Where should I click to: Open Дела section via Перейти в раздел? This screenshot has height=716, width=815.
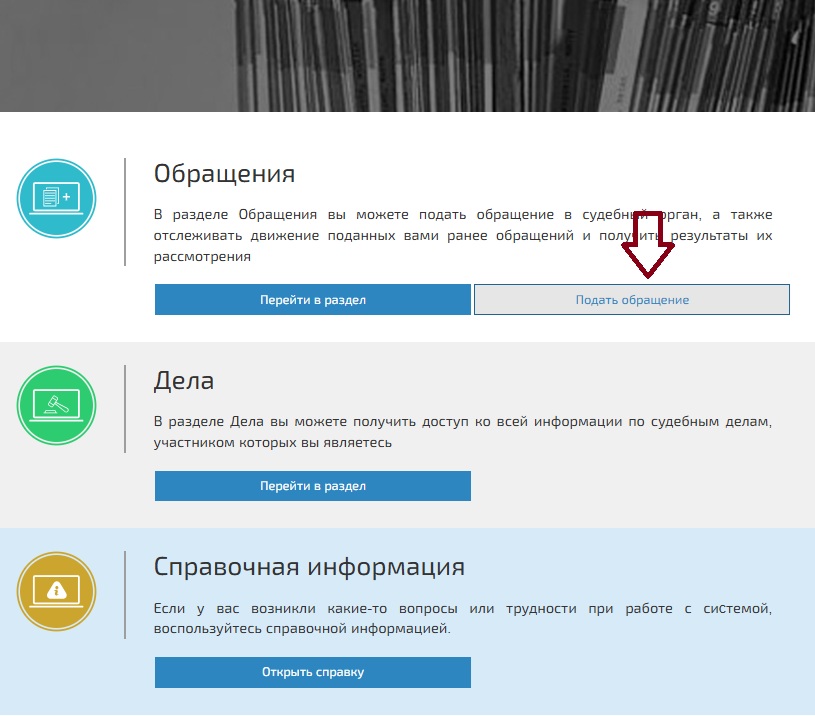click(x=312, y=486)
